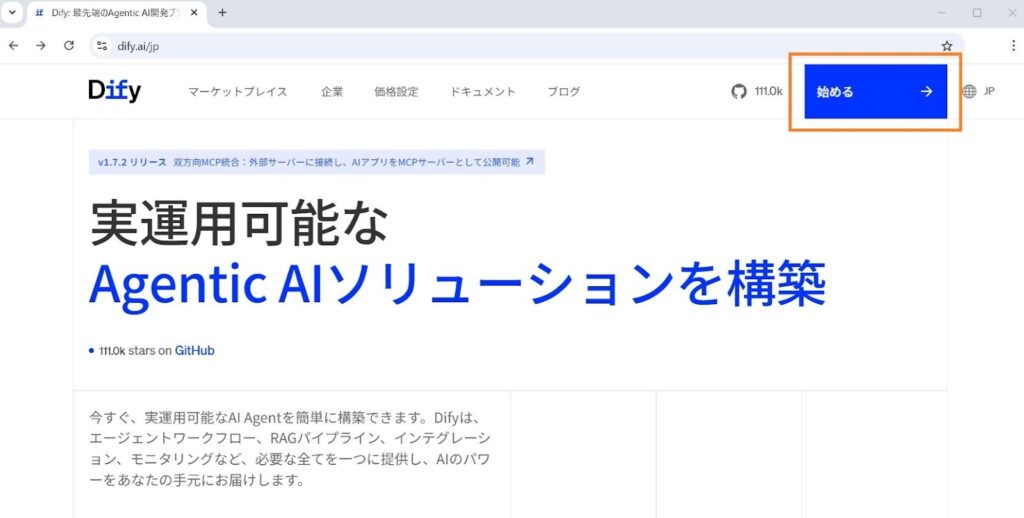The width and height of the screenshot is (1024, 518).
Task: Open ドキュメント from the navigation
Action: pos(482,92)
